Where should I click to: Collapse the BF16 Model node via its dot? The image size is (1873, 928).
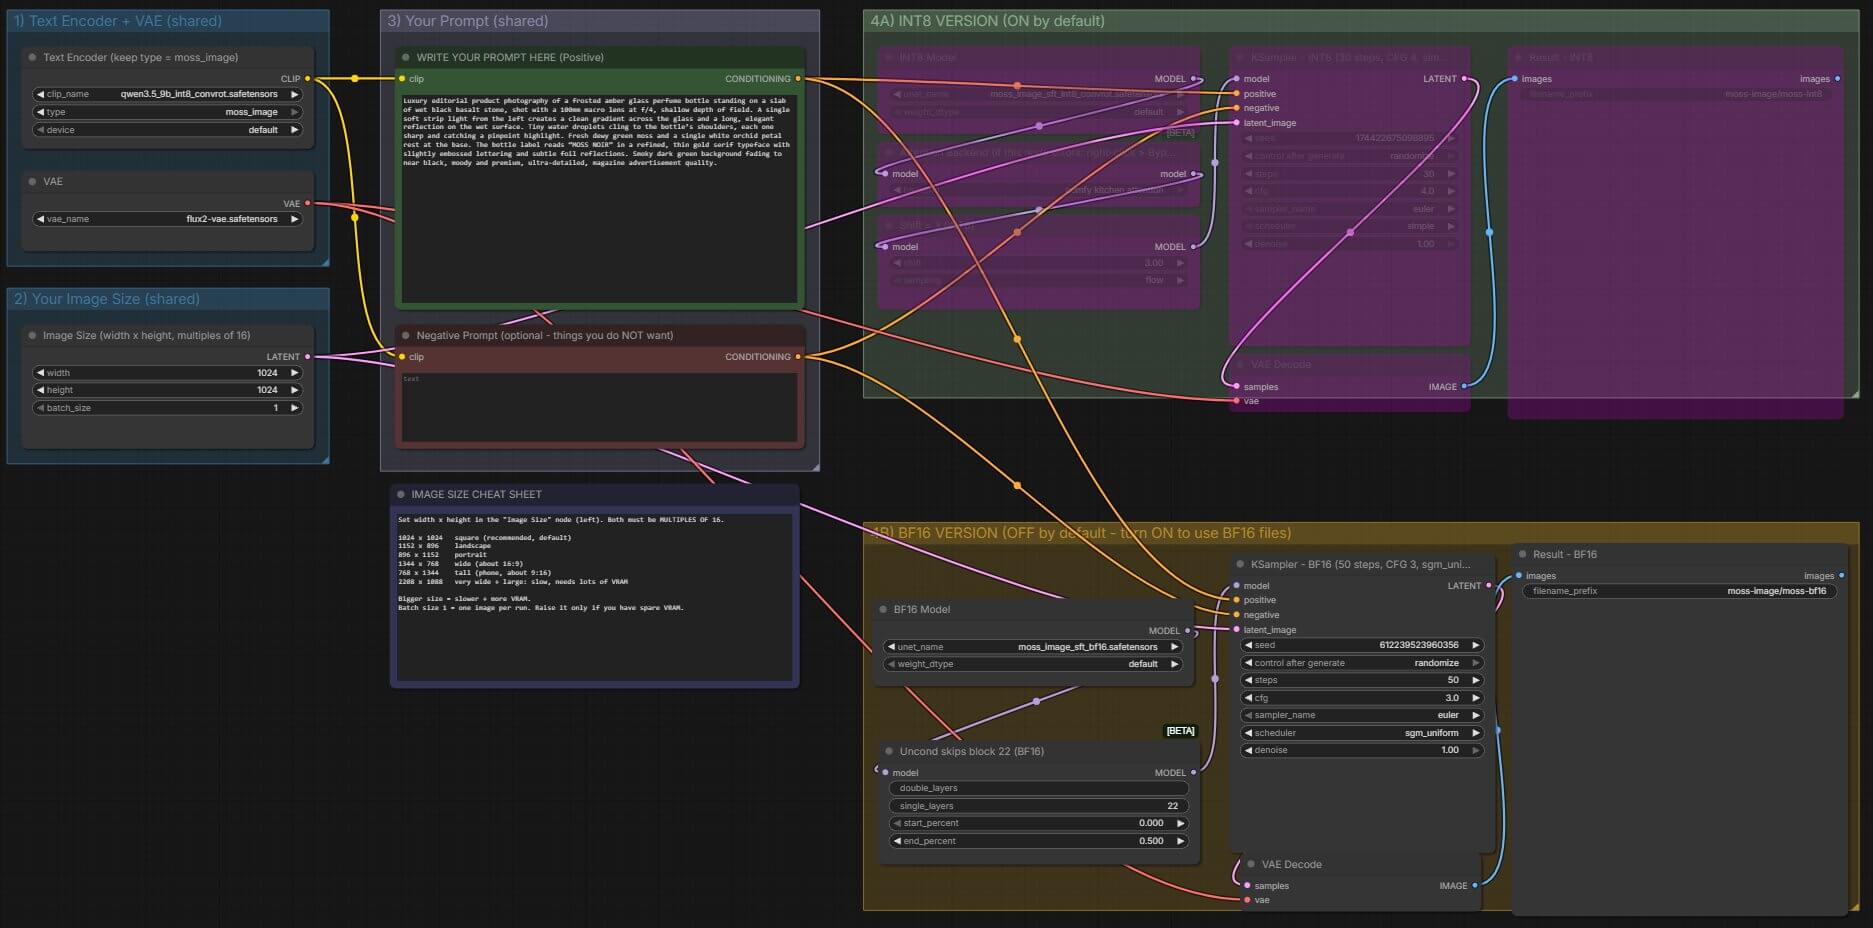[883, 609]
